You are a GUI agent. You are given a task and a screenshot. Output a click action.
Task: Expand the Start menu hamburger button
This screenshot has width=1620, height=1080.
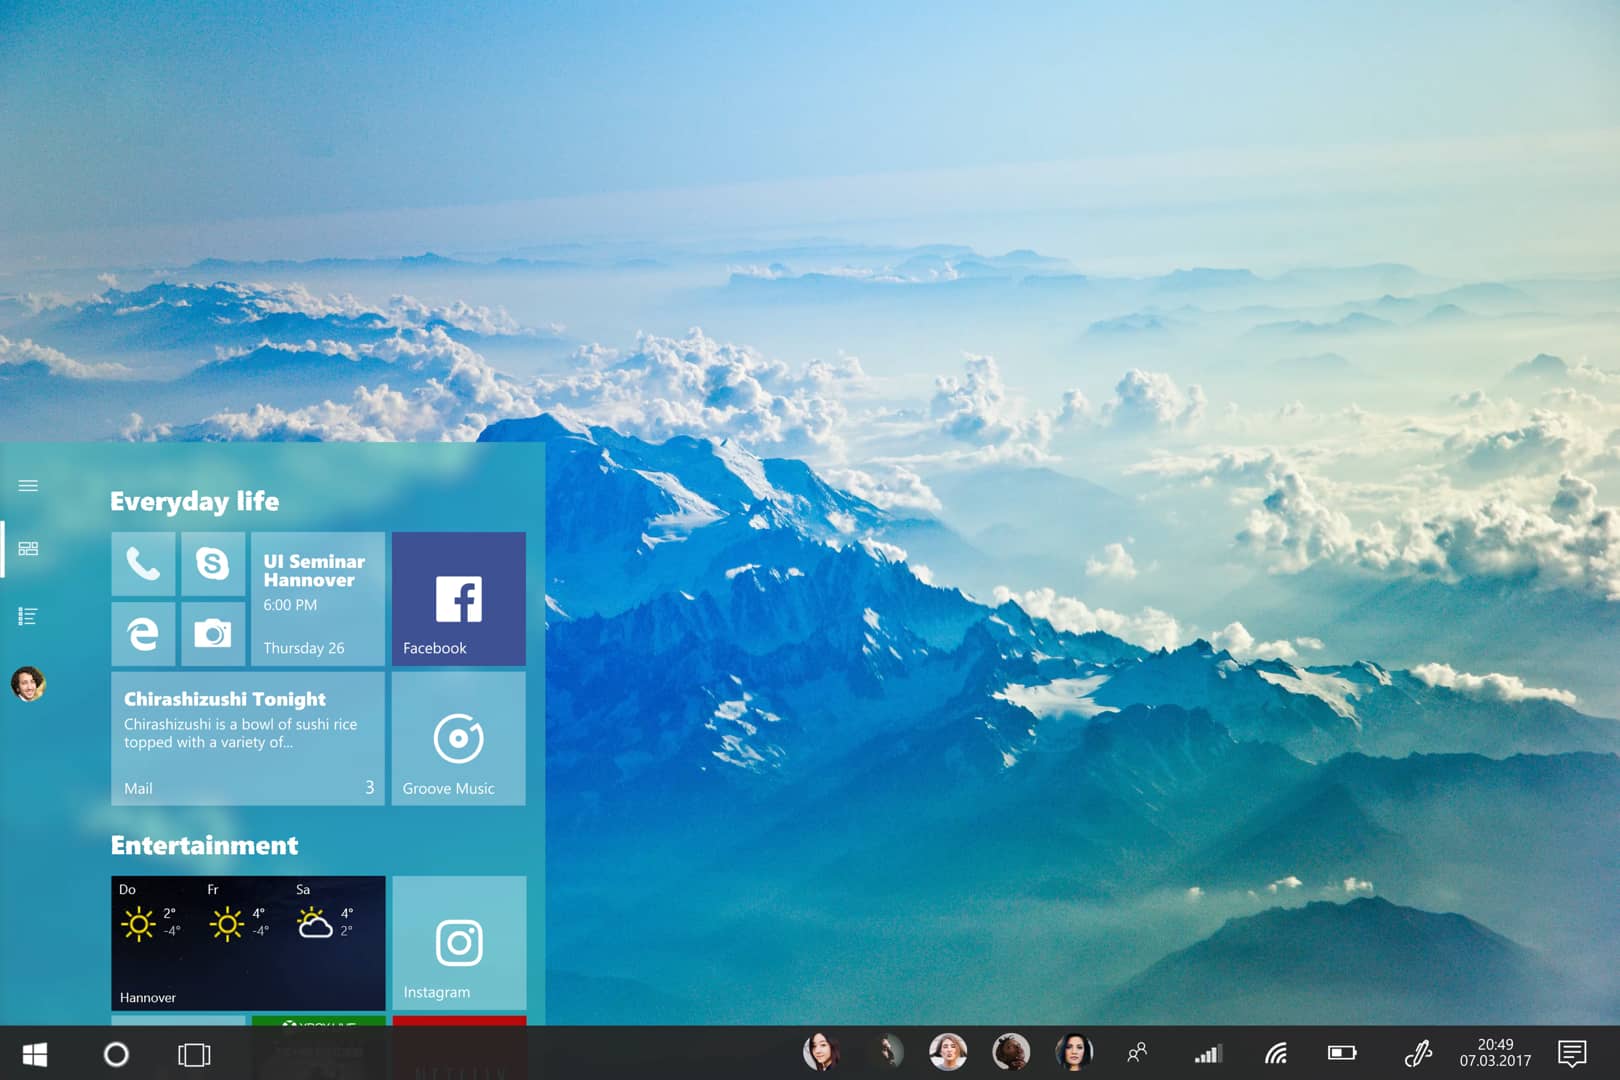tap(28, 485)
